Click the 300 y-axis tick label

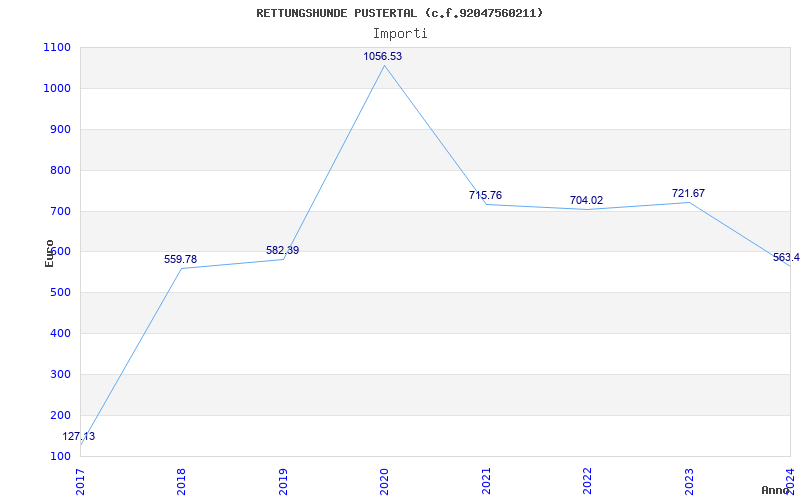click(60, 374)
